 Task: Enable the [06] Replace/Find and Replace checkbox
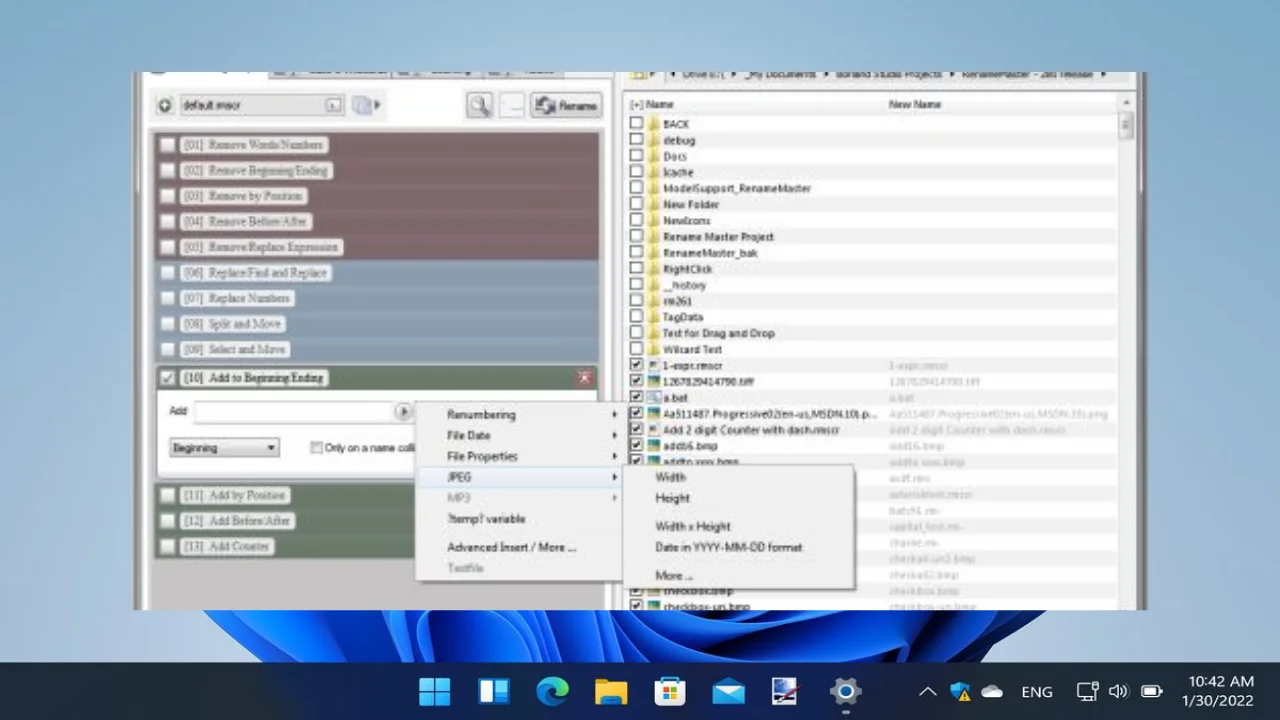coord(167,273)
